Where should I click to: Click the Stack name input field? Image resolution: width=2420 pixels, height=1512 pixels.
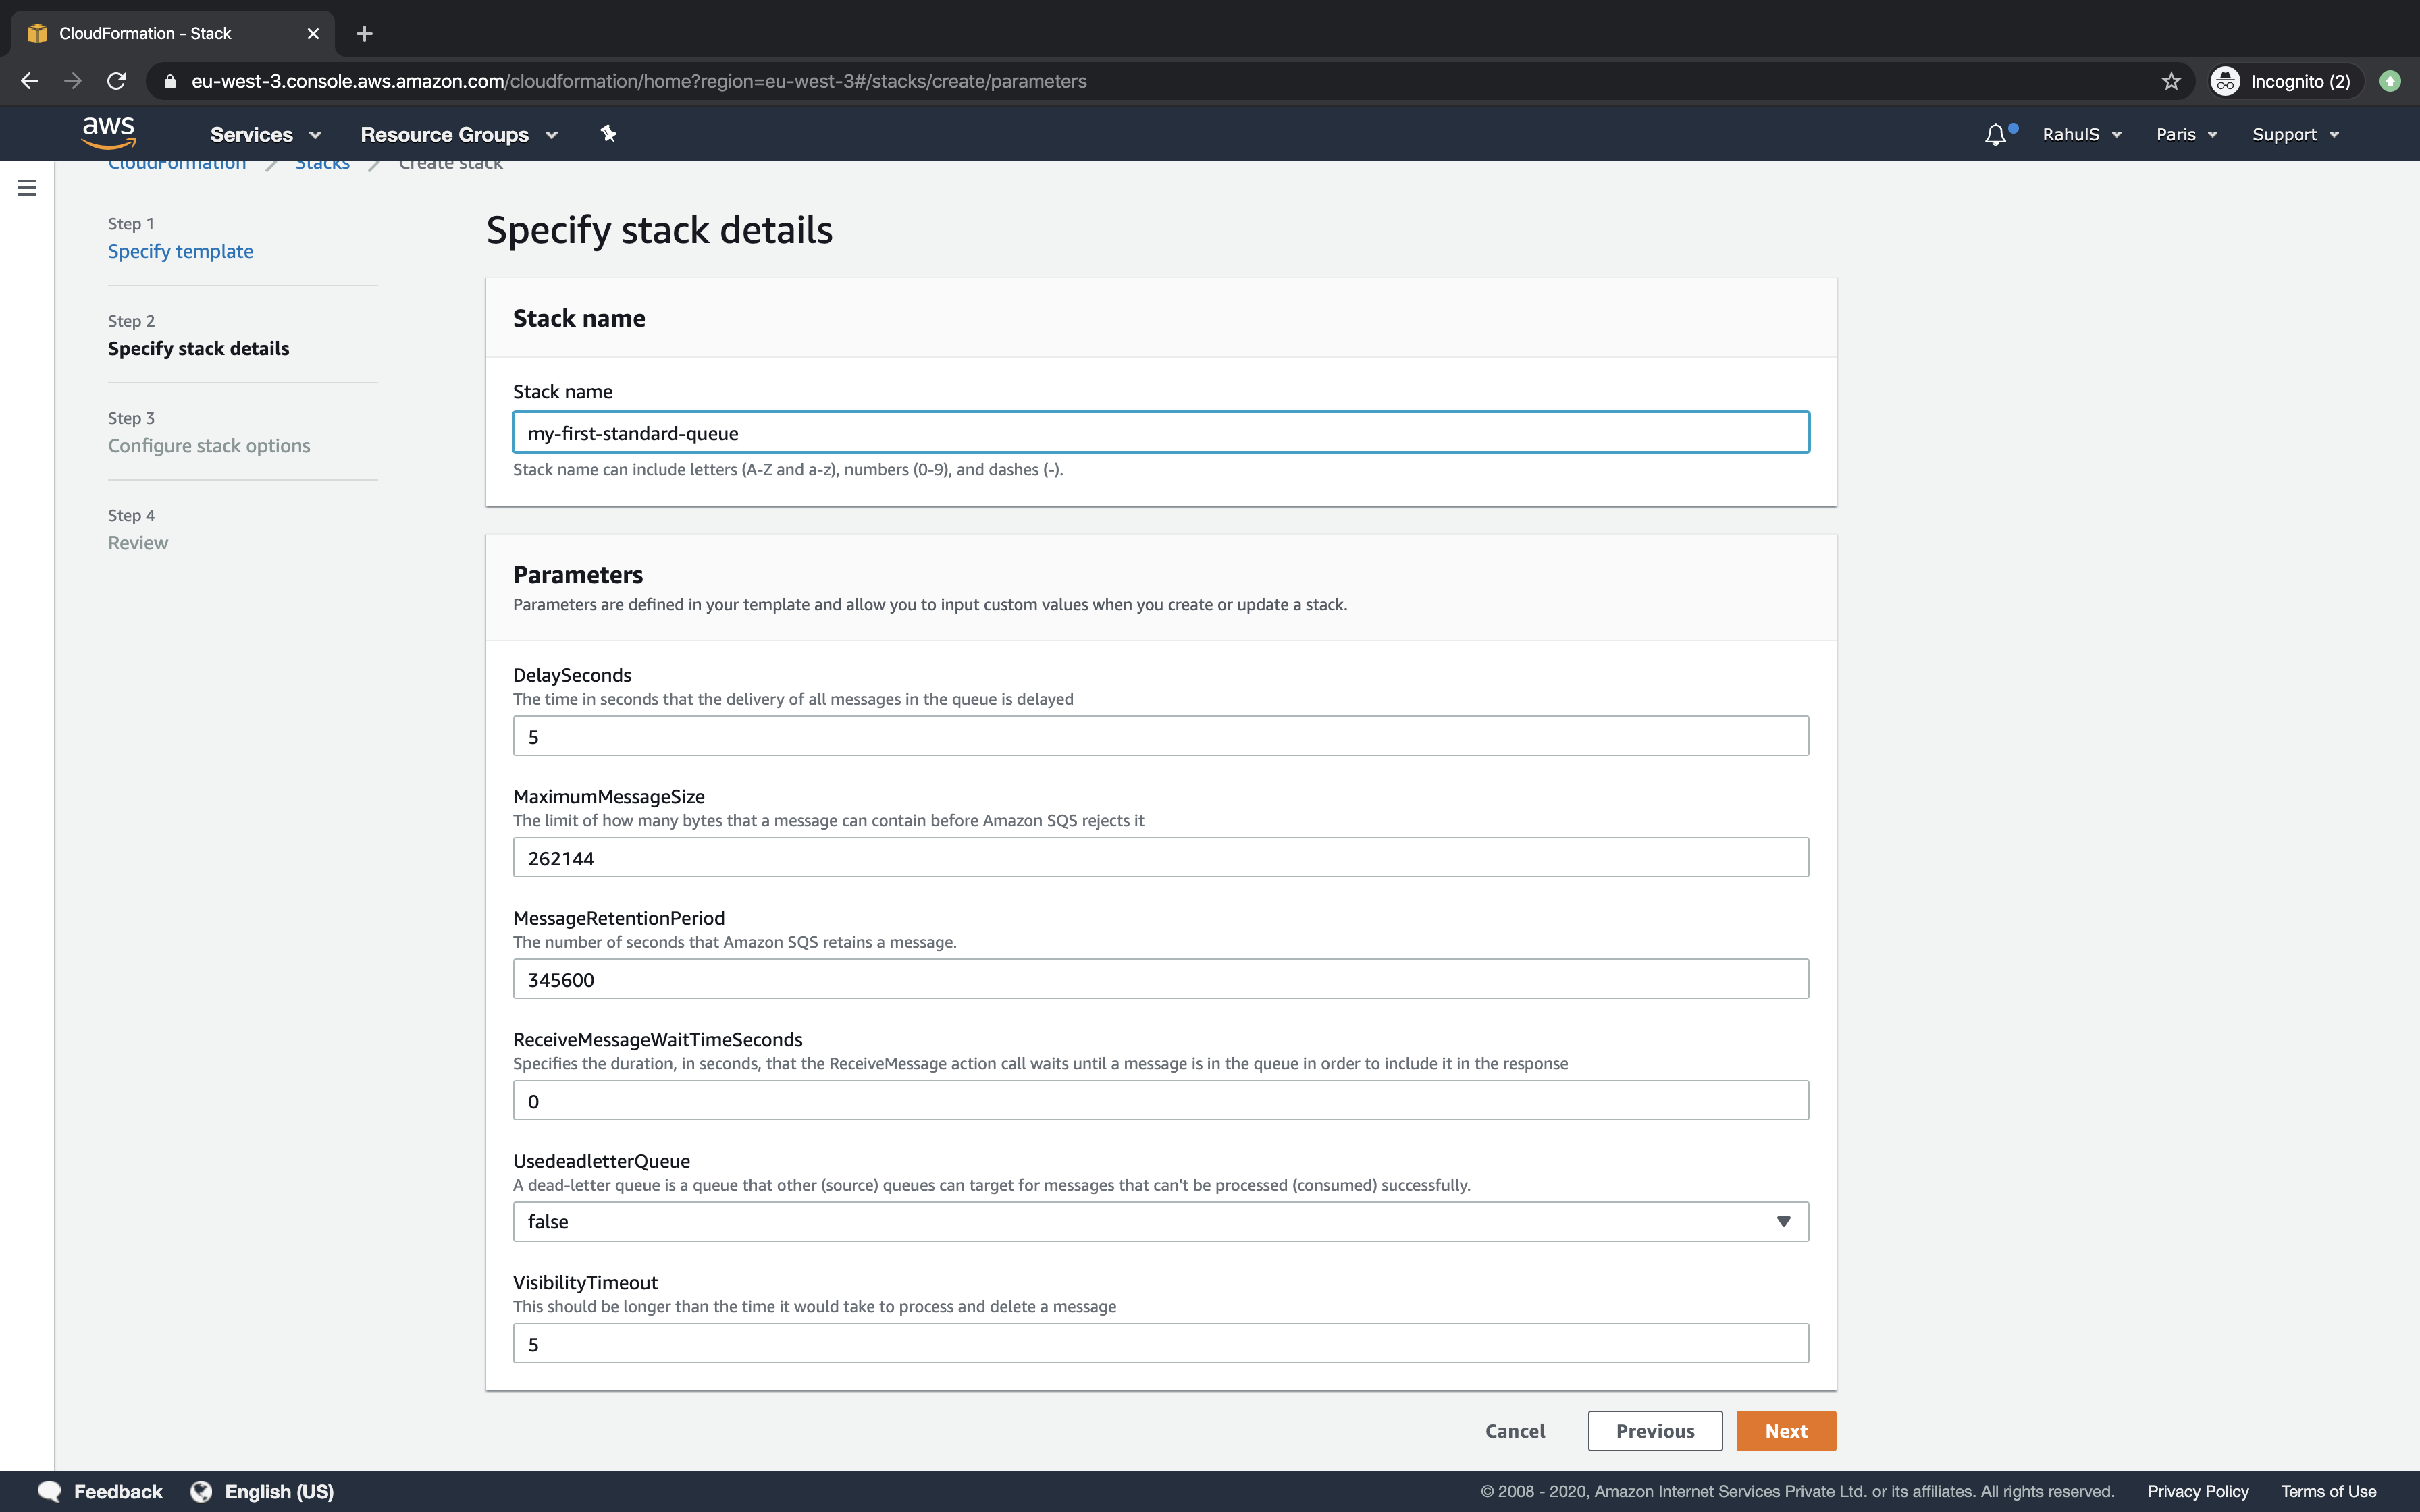point(1160,433)
